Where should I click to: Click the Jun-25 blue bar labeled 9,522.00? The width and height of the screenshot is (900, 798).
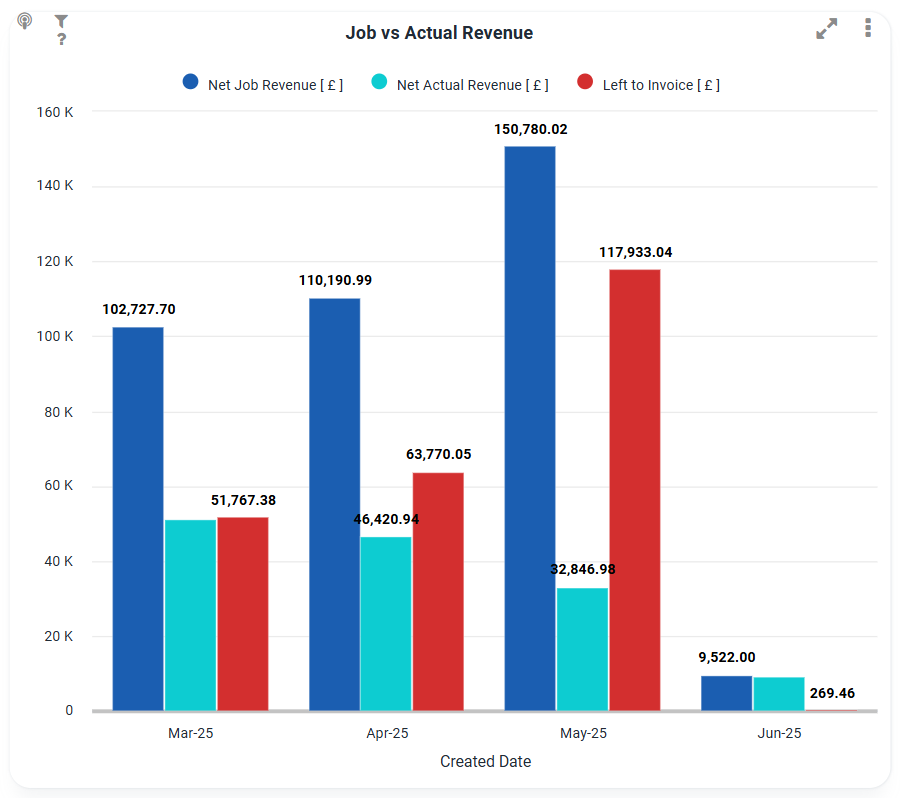click(726, 693)
